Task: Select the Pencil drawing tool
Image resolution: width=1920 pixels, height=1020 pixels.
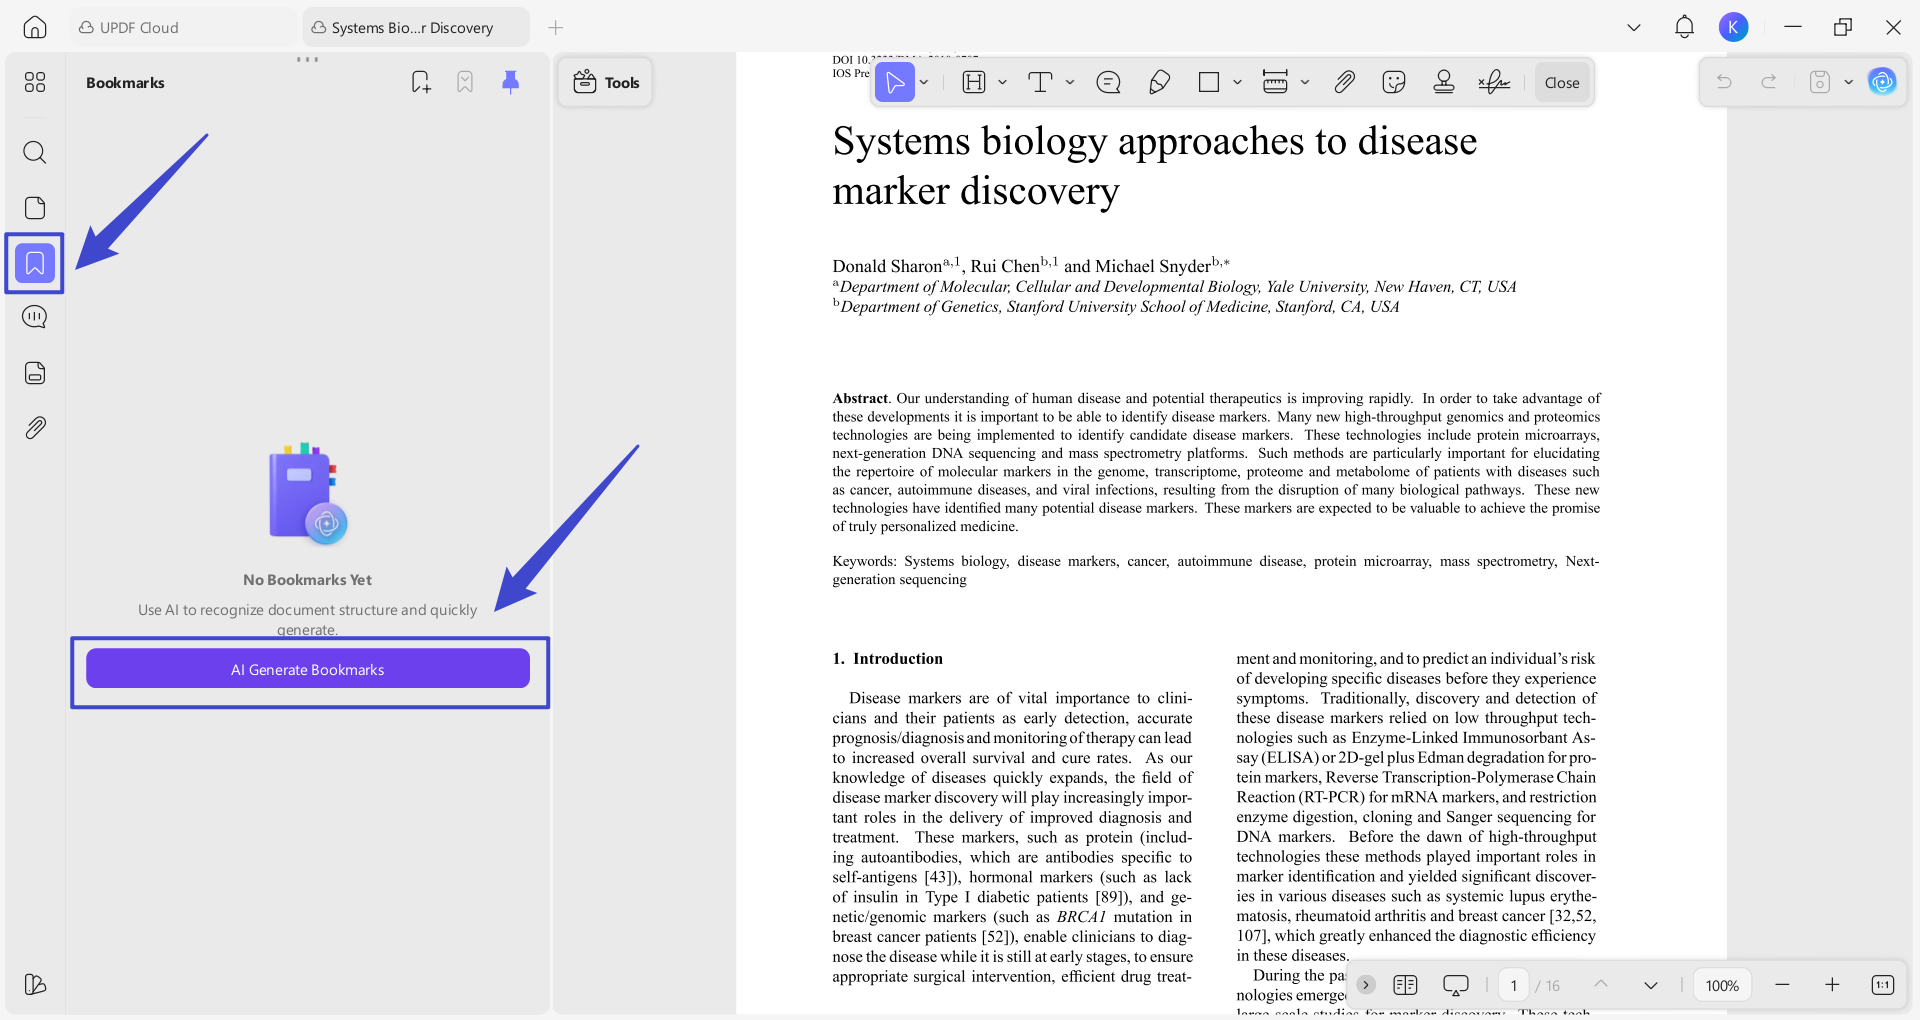Action: [x=1159, y=82]
